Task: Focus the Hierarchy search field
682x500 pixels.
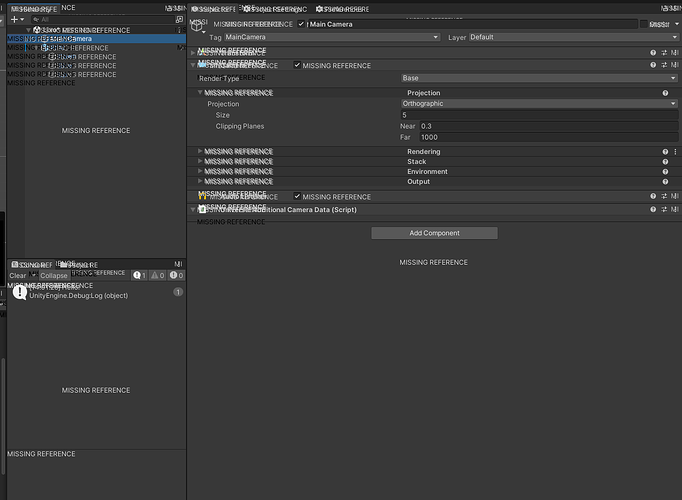Action: point(103,20)
